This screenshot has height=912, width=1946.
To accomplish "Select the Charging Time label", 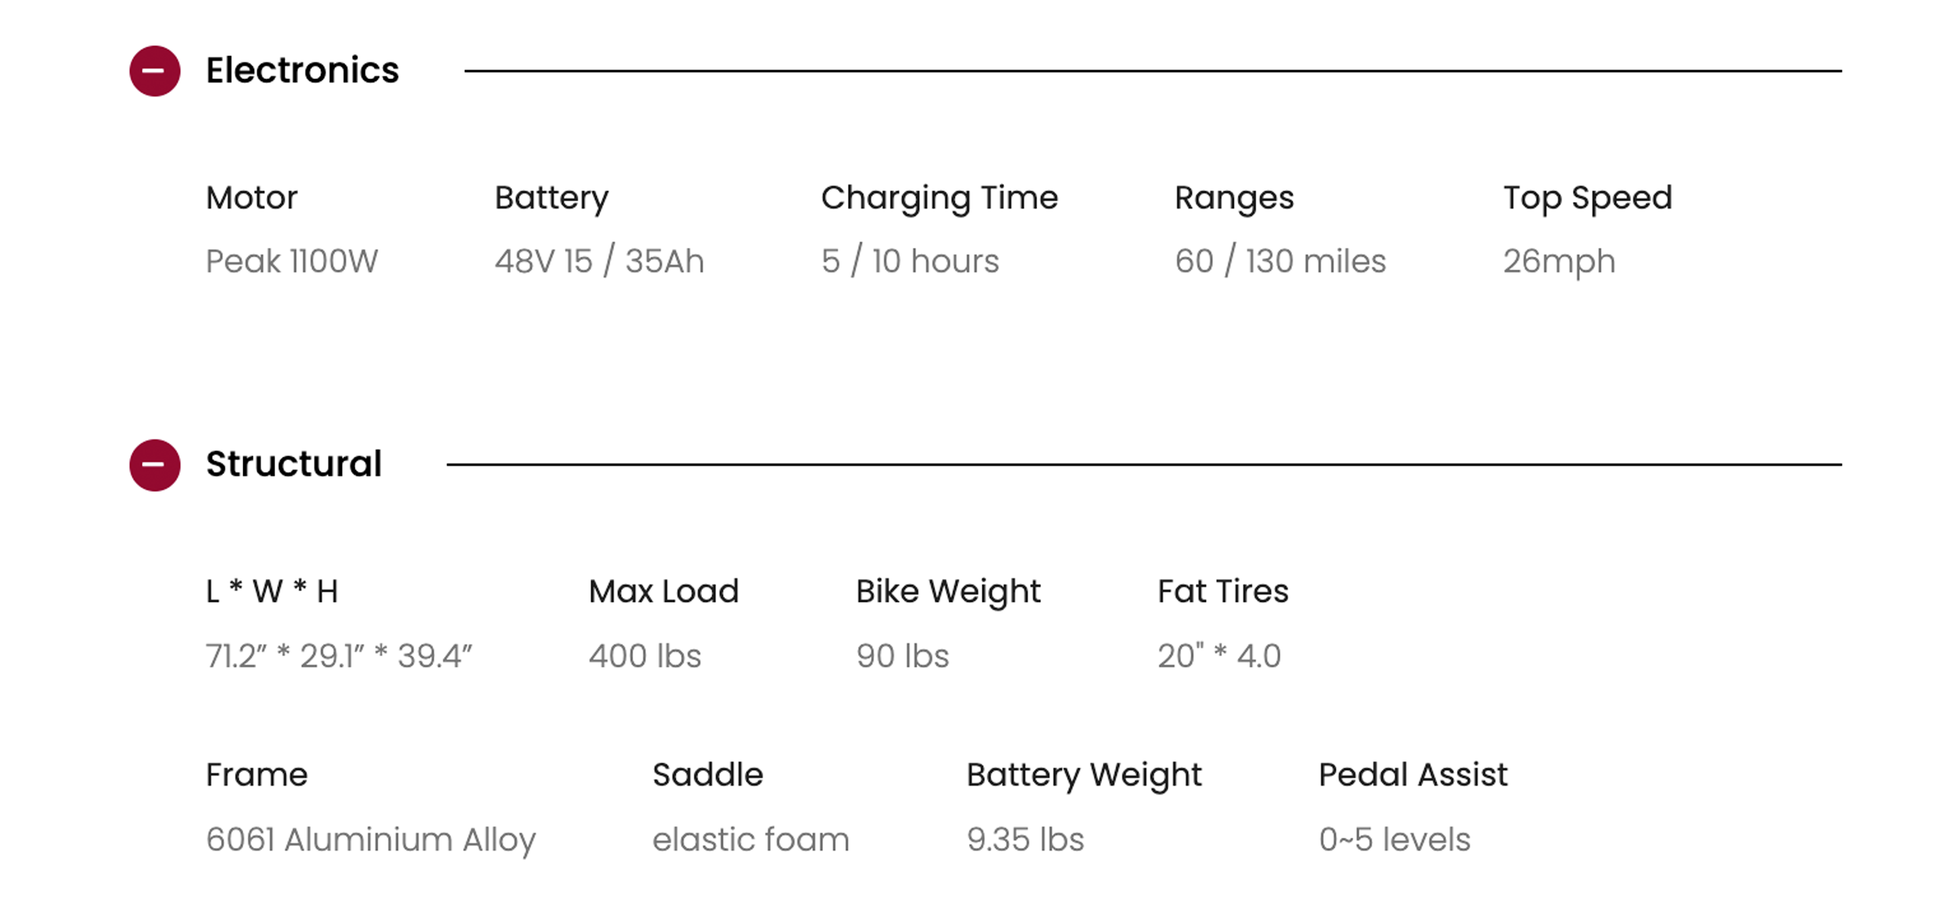I will click(939, 198).
